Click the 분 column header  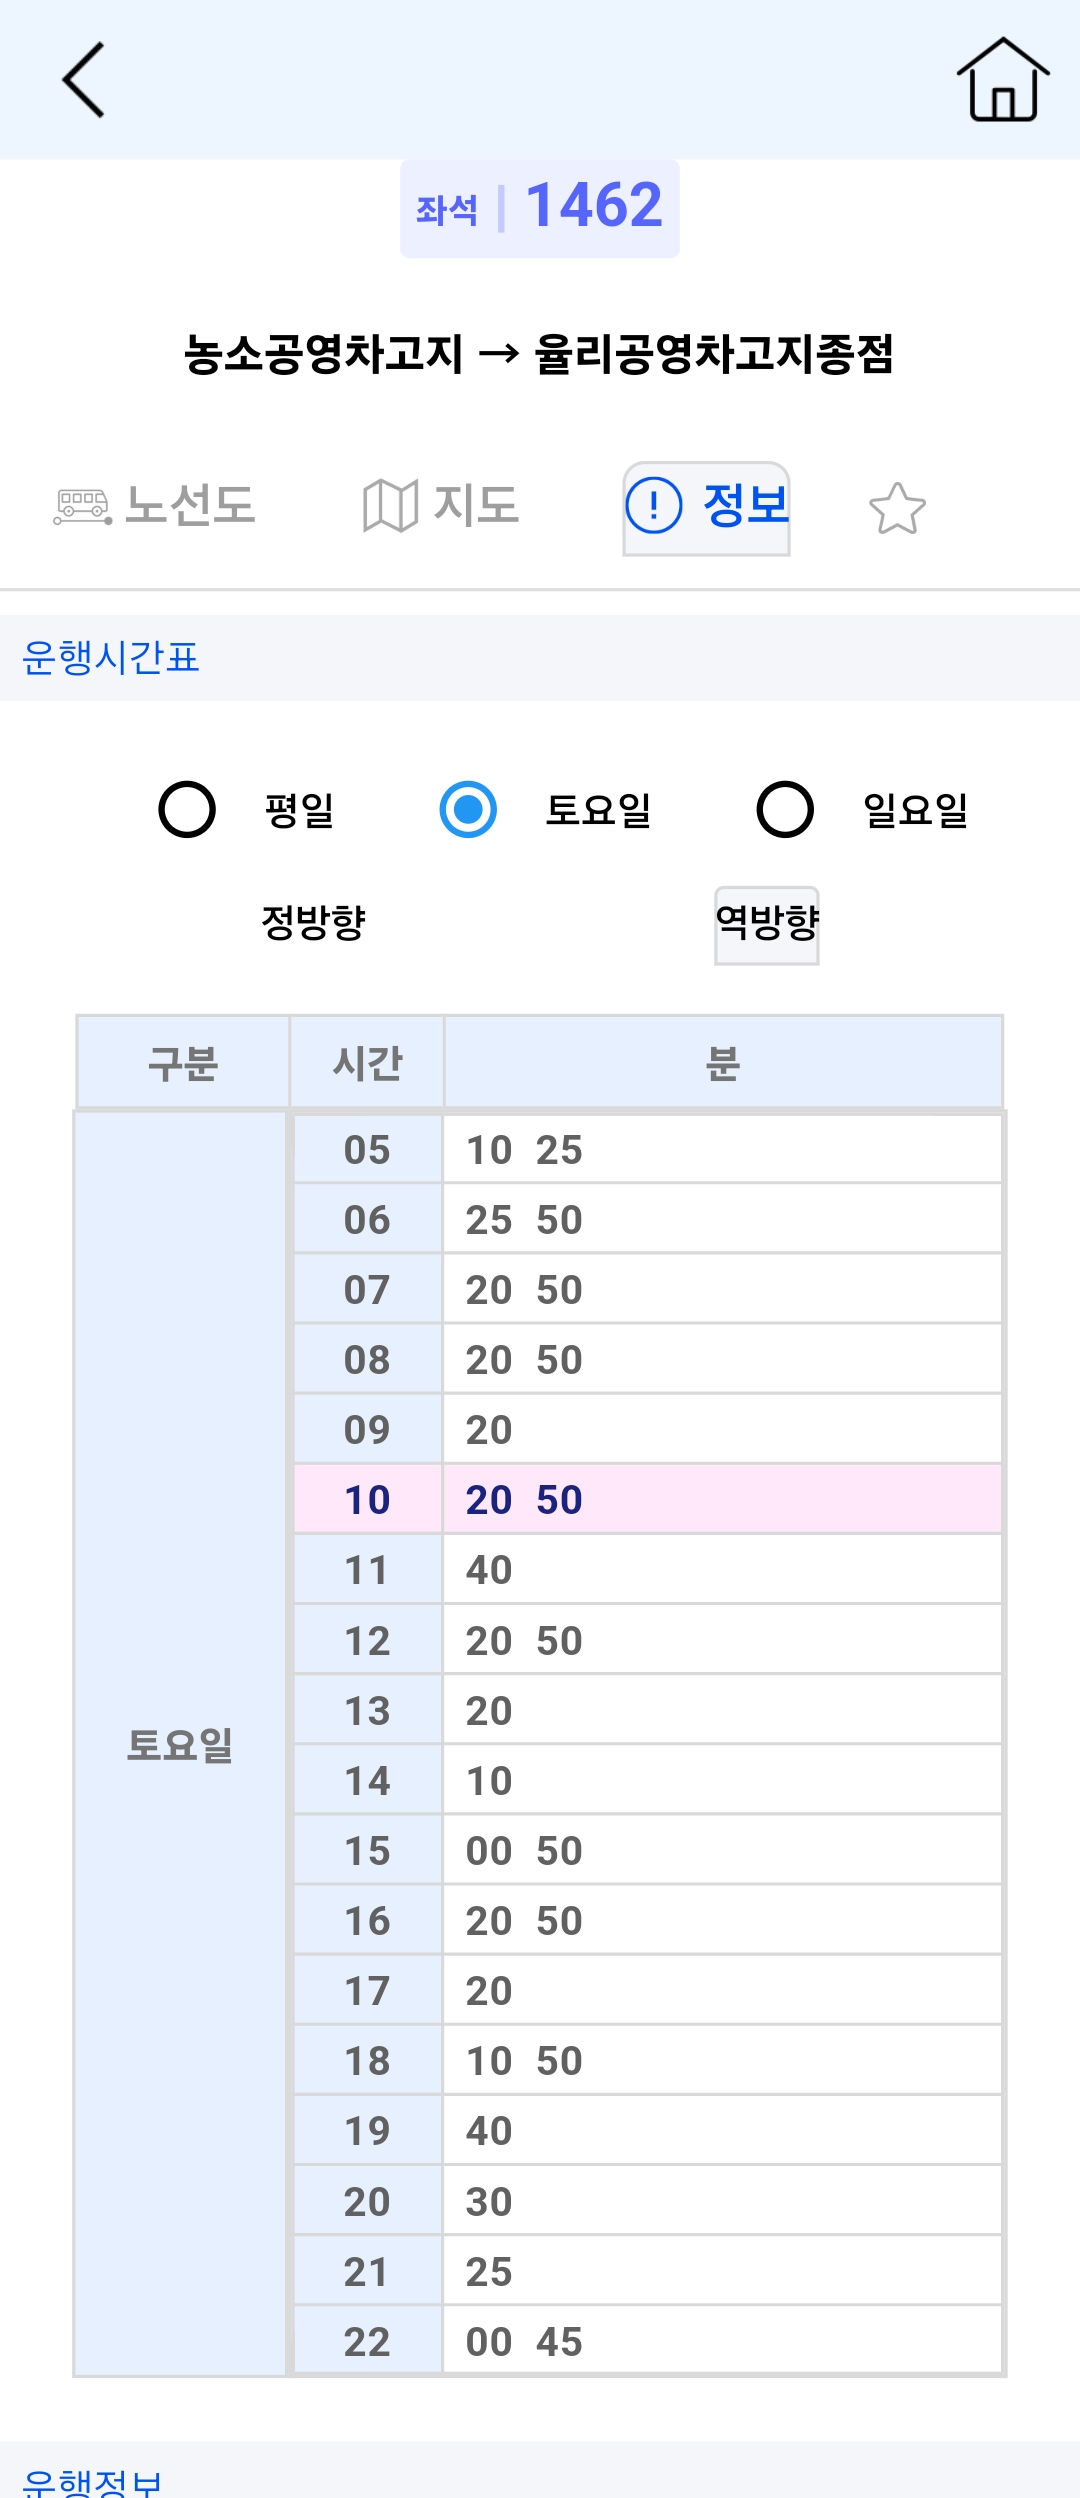(x=723, y=1062)
